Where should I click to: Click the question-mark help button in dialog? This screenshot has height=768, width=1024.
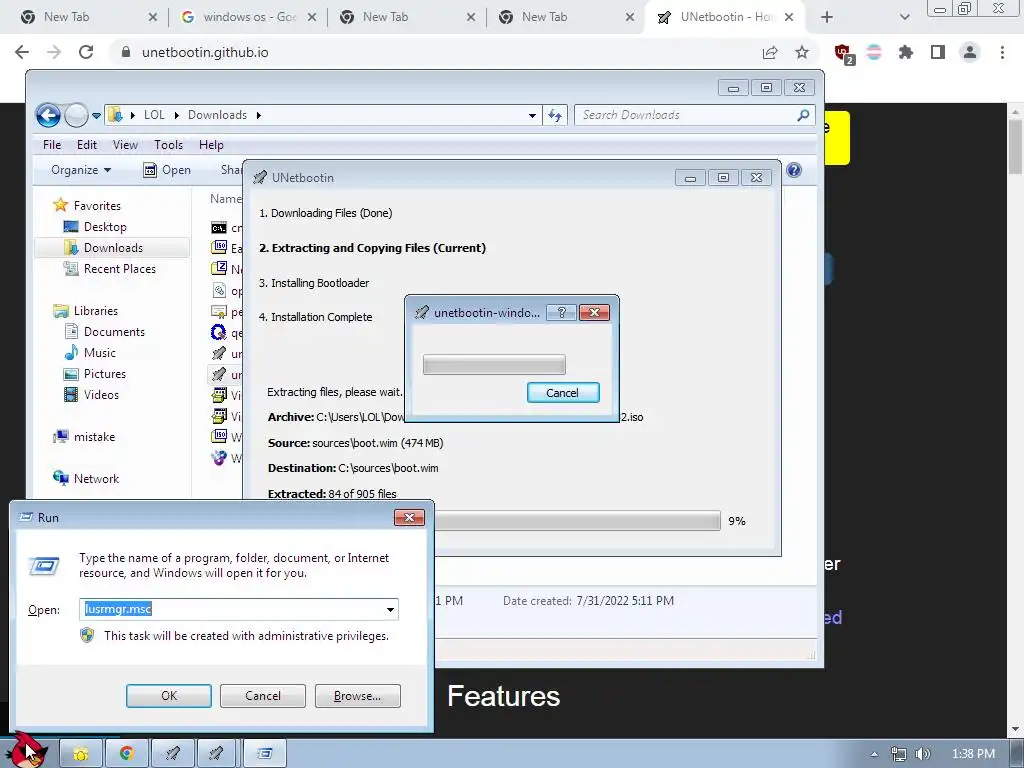coord(562,313)
